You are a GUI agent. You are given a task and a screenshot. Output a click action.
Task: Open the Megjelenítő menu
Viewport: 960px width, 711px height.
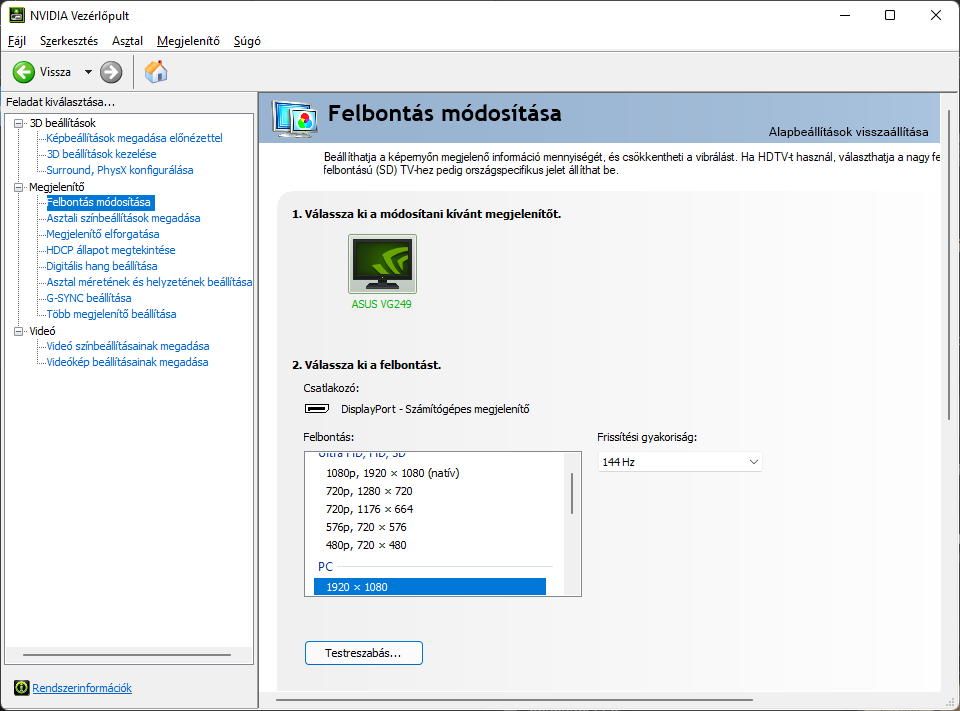188,41
